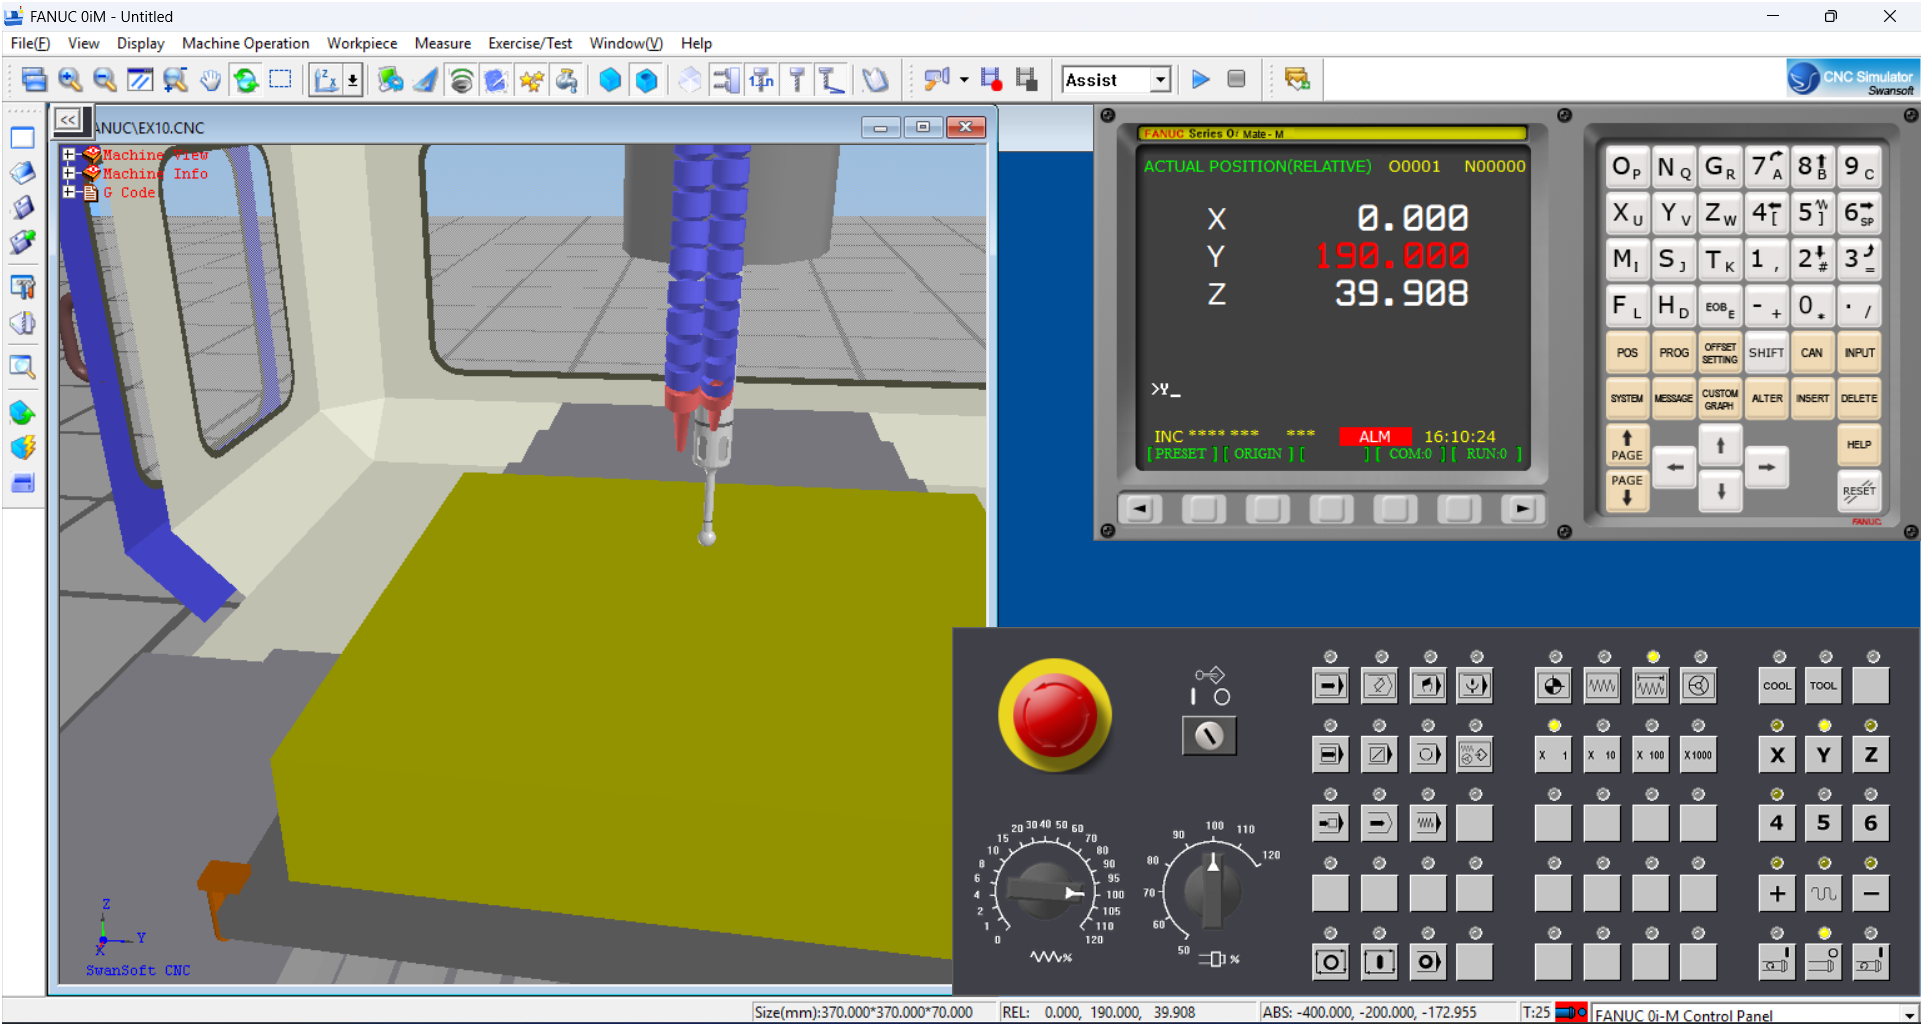Click the cursor left arrow key
This screenshot has width=1923, height=1026.
1674,467
